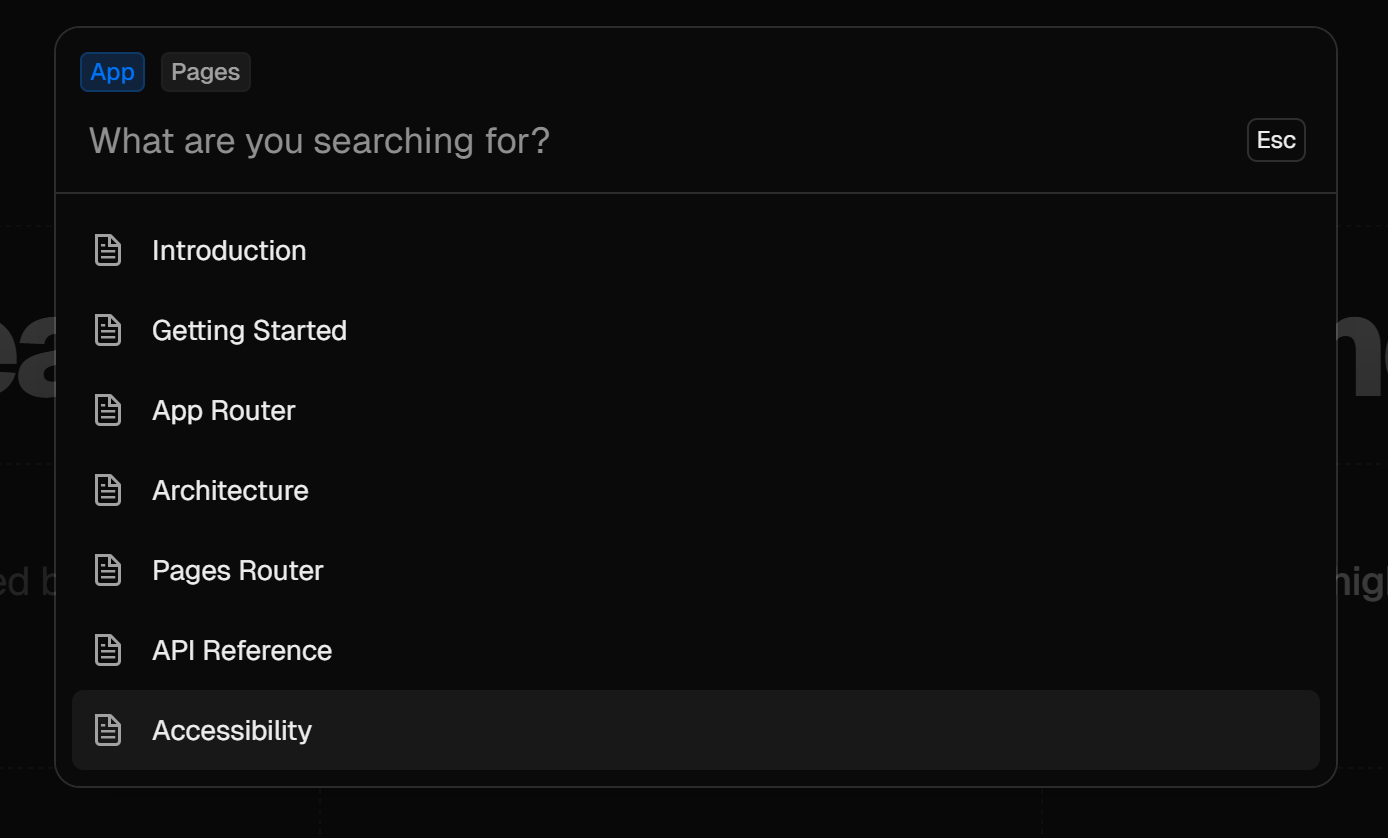
Task: Select the Architecture search result
Action: [230, 490]
